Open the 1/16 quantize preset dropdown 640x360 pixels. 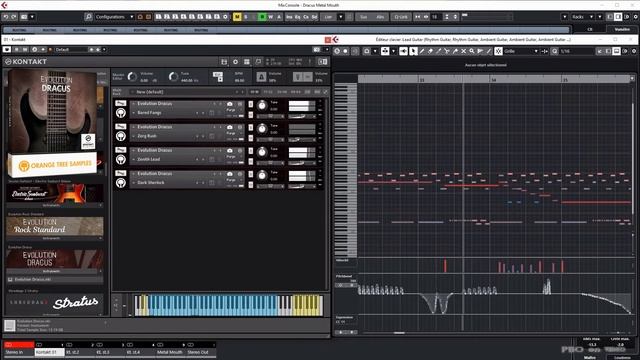coord(576,51)
